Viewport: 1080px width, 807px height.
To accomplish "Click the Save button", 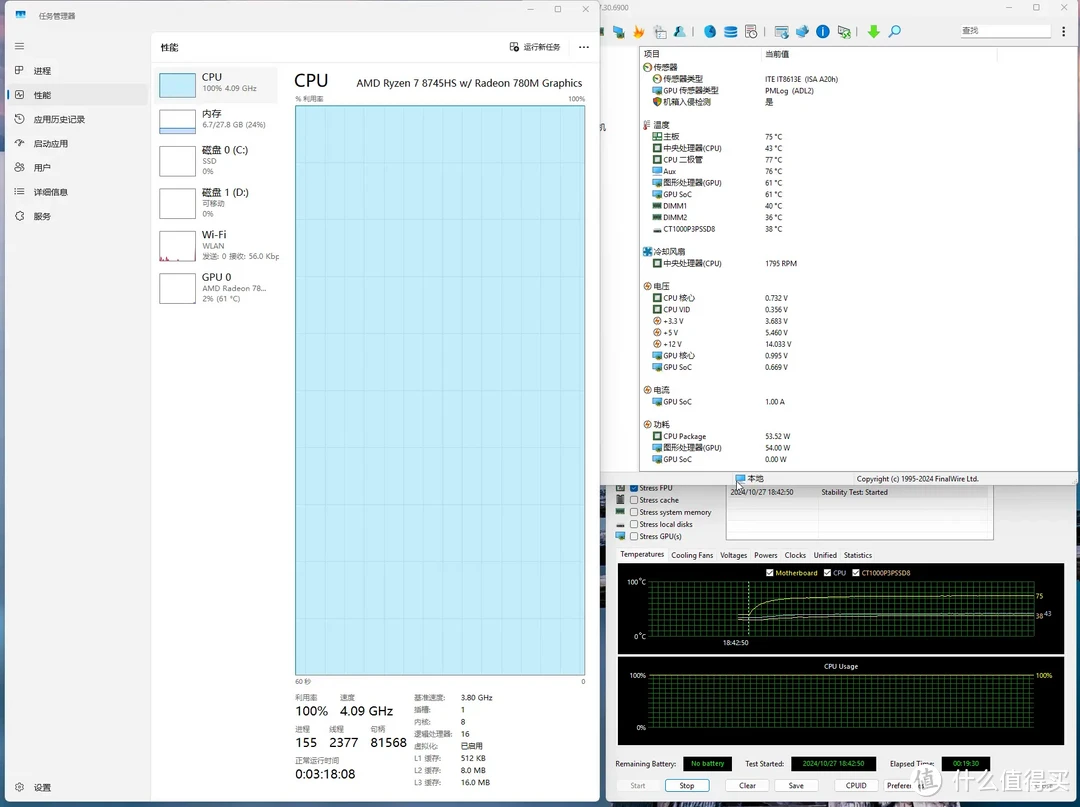I will coord(796,786).
